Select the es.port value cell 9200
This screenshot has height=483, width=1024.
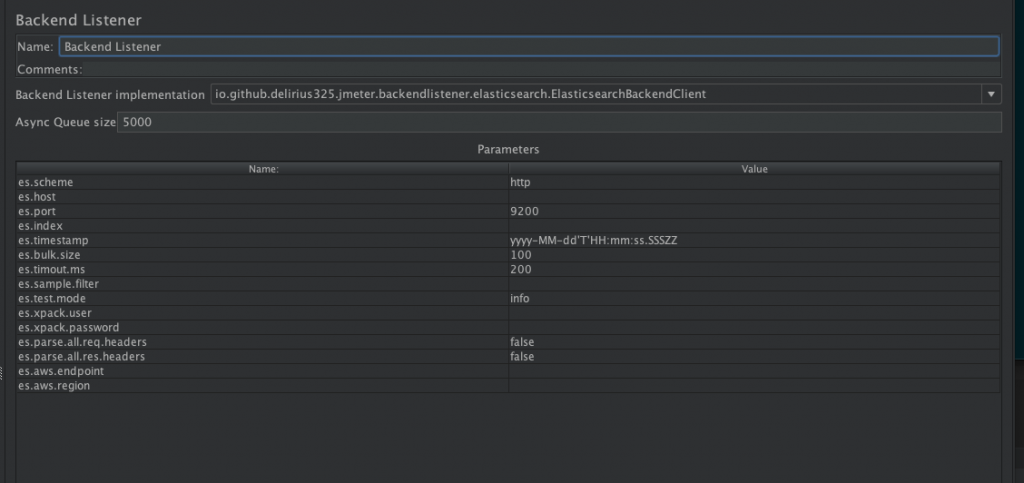(754, 212)
